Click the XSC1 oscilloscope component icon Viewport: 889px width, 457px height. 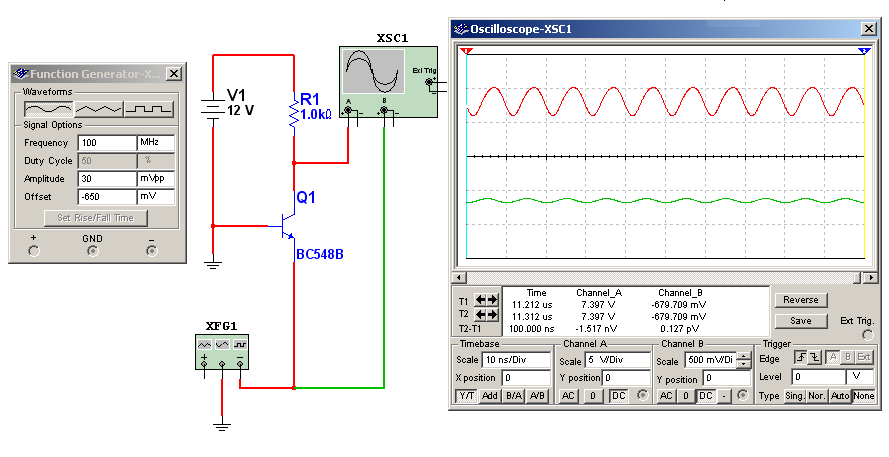pos(388,82)
